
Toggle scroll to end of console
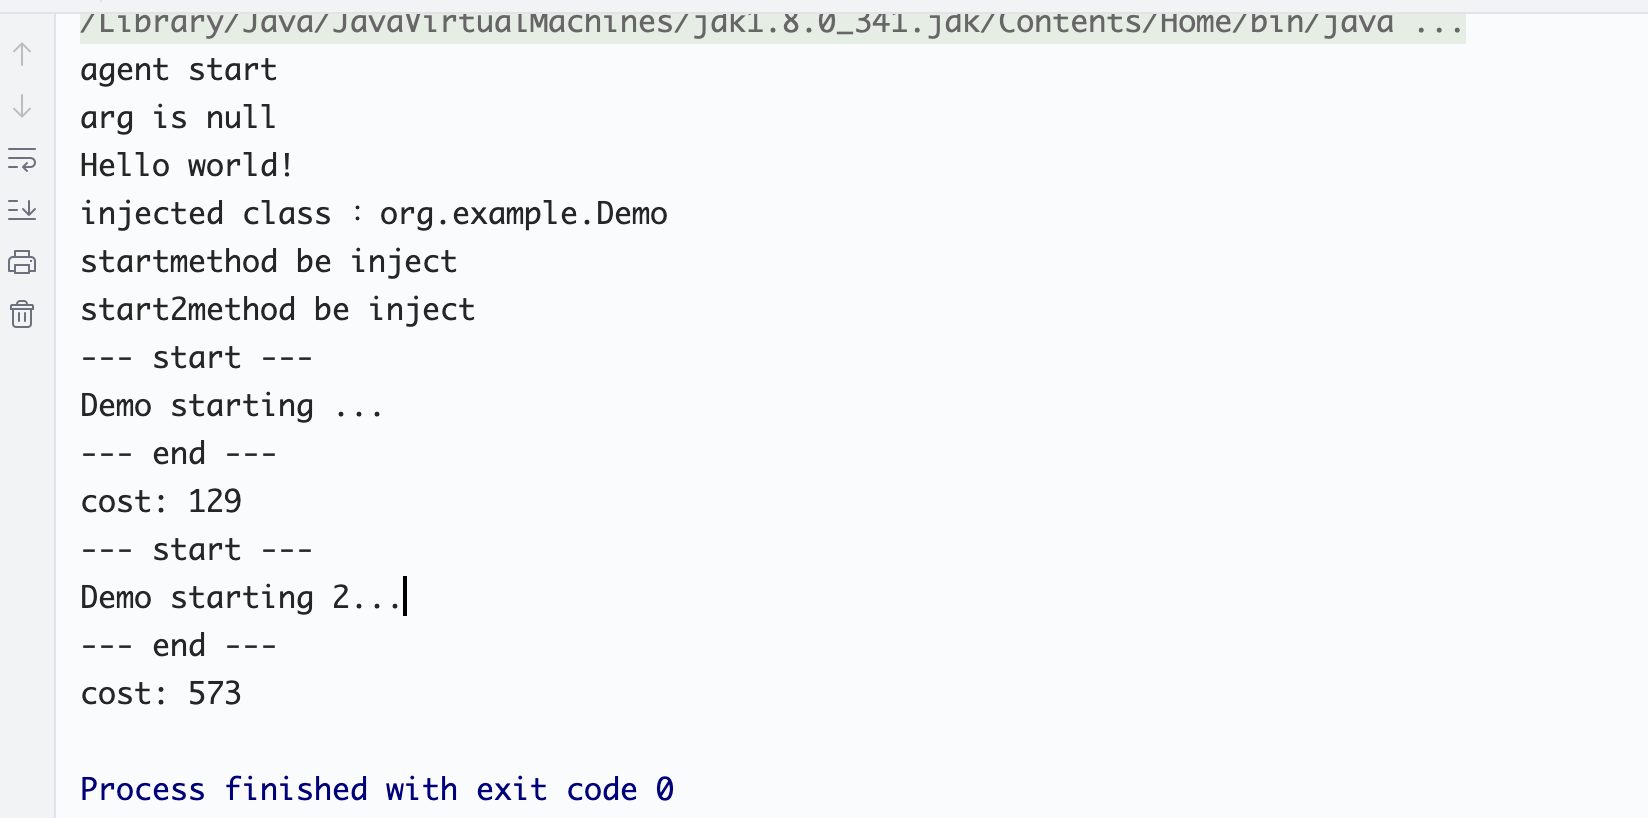(x=22, y=210)
